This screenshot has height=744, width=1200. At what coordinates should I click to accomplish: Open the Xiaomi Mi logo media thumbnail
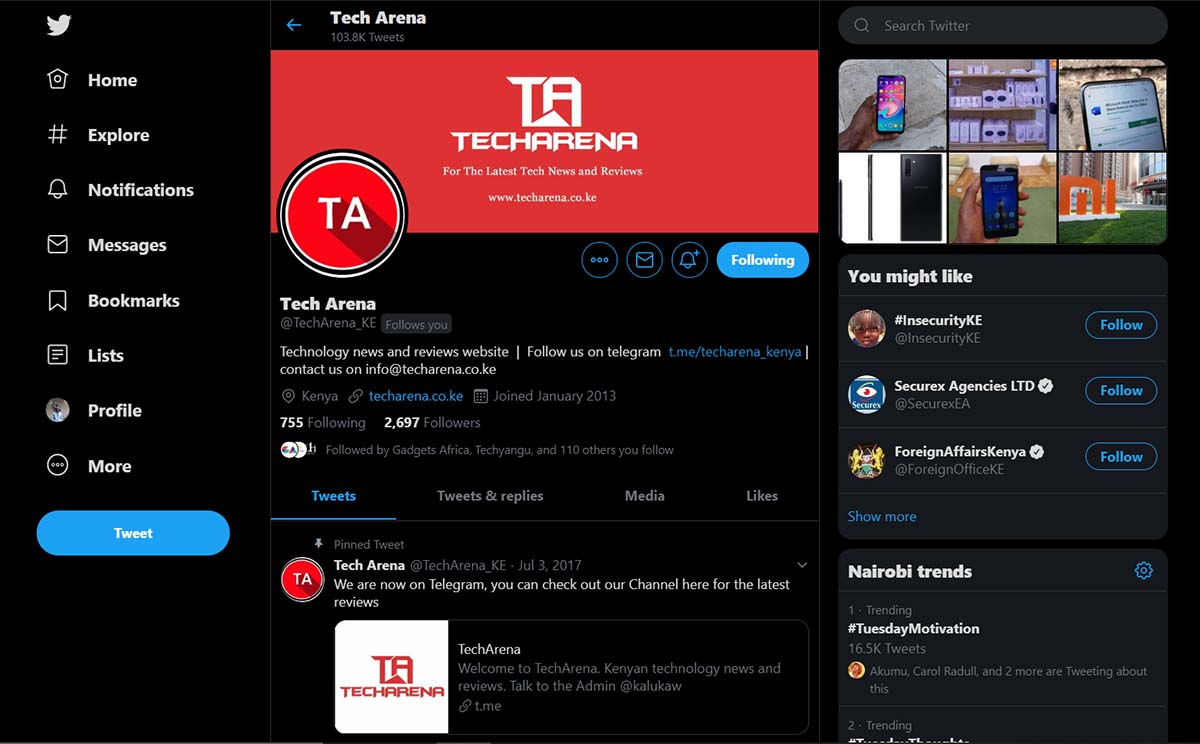click(x=1112, y=198)
